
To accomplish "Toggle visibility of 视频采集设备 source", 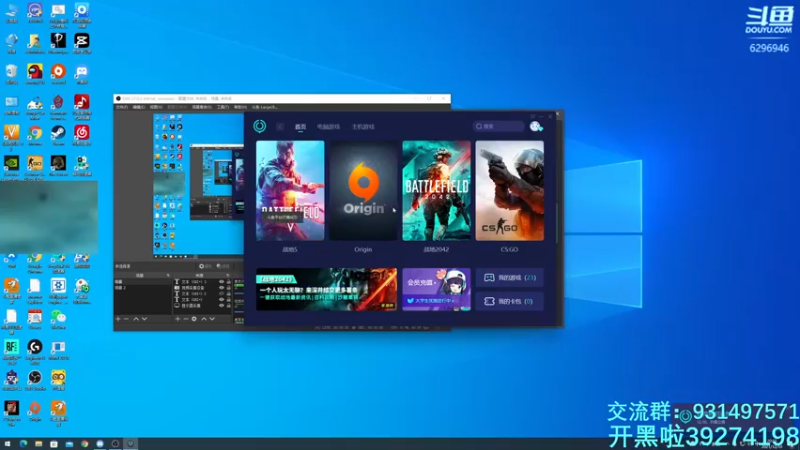I will click(x=221, y=288).
